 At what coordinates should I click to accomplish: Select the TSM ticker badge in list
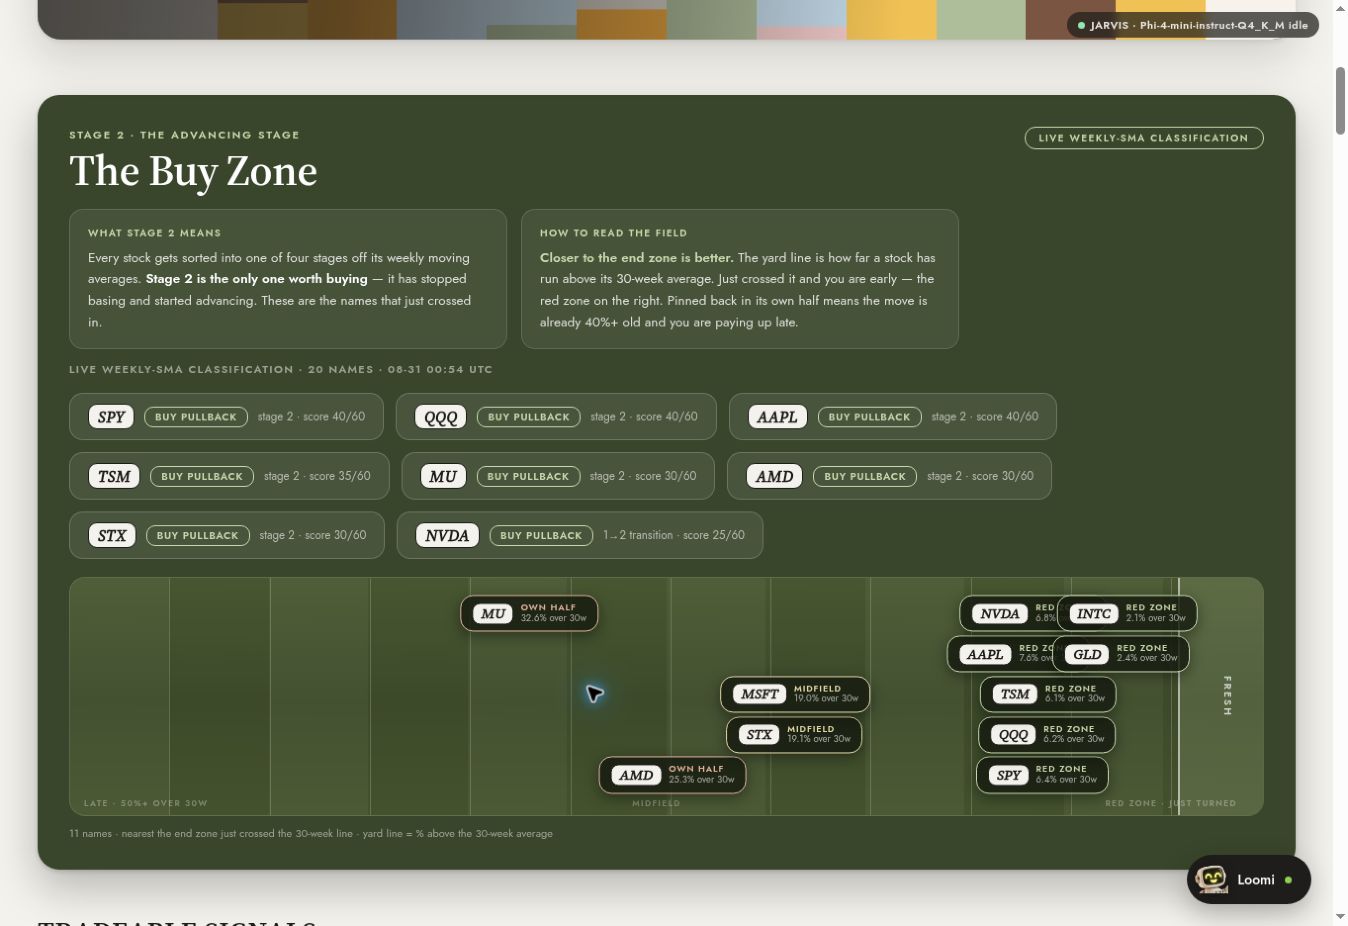114,476
